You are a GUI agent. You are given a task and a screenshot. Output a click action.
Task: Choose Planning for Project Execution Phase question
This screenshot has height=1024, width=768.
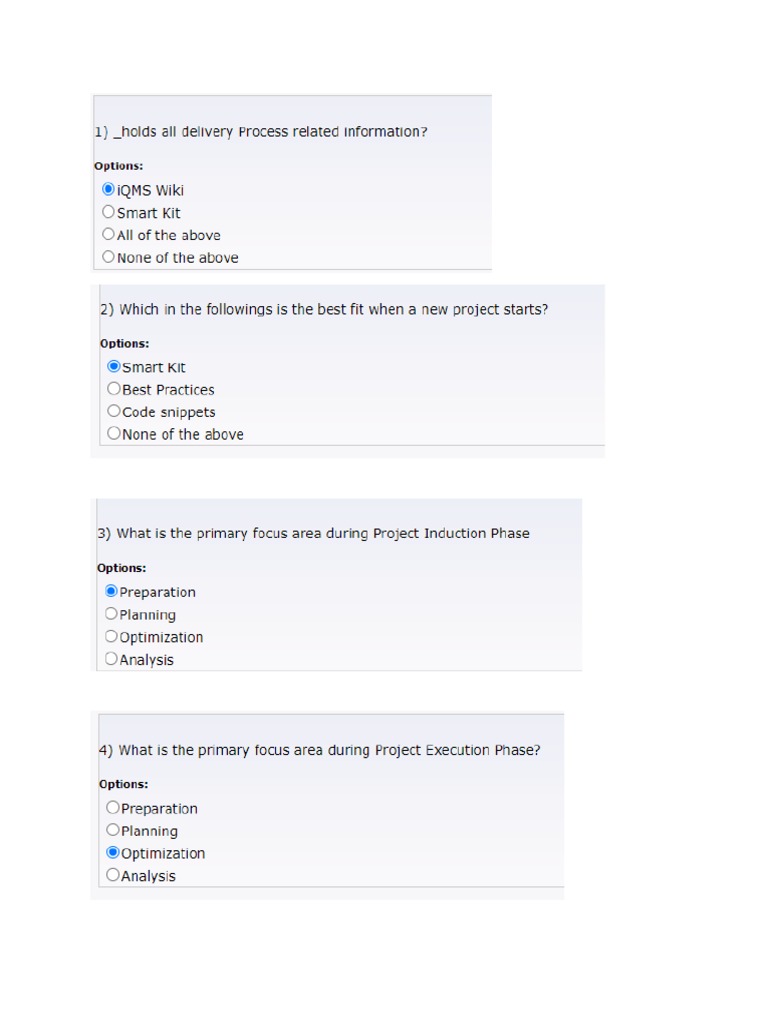pos(113,830)
